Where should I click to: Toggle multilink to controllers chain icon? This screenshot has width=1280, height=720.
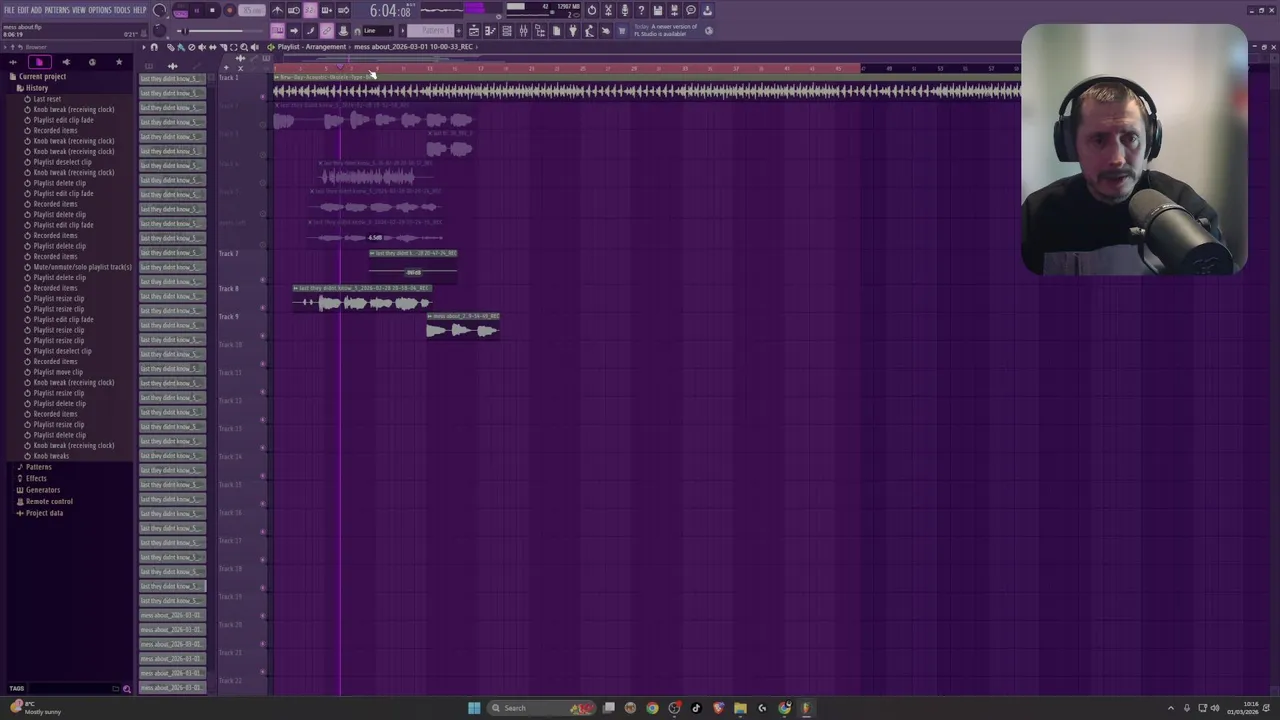(x=326, y=31)
